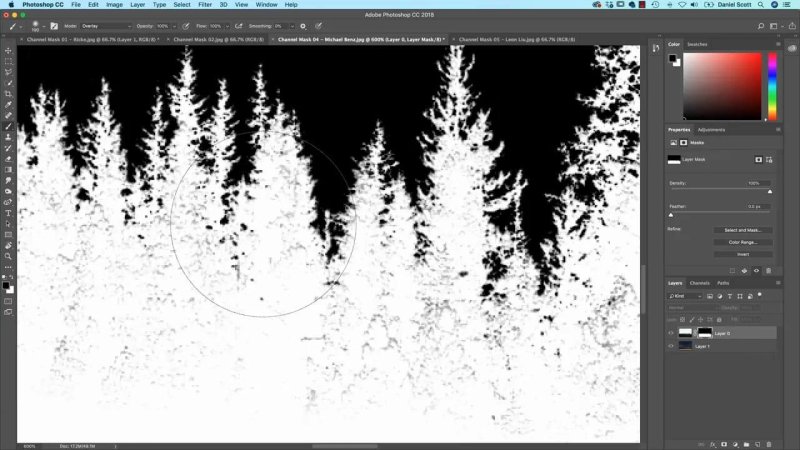Toggle layer filtering on/off switch
Screen dimensions: 800x450
[x=760, y=294]
